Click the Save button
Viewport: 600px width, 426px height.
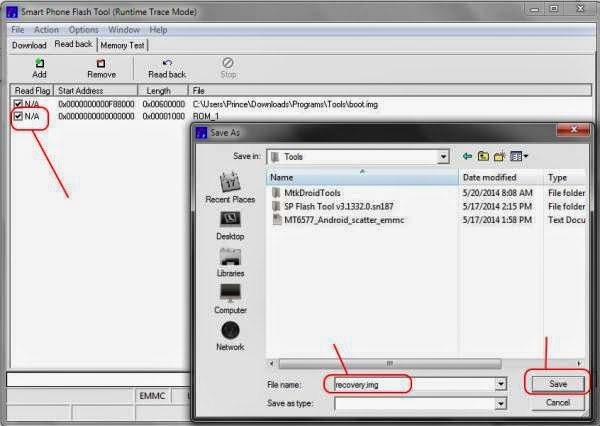click(558, 384)
